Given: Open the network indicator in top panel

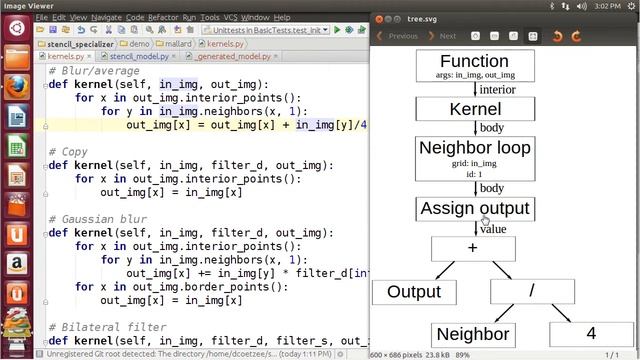Looking at the screenshot, I should point(565,6).
